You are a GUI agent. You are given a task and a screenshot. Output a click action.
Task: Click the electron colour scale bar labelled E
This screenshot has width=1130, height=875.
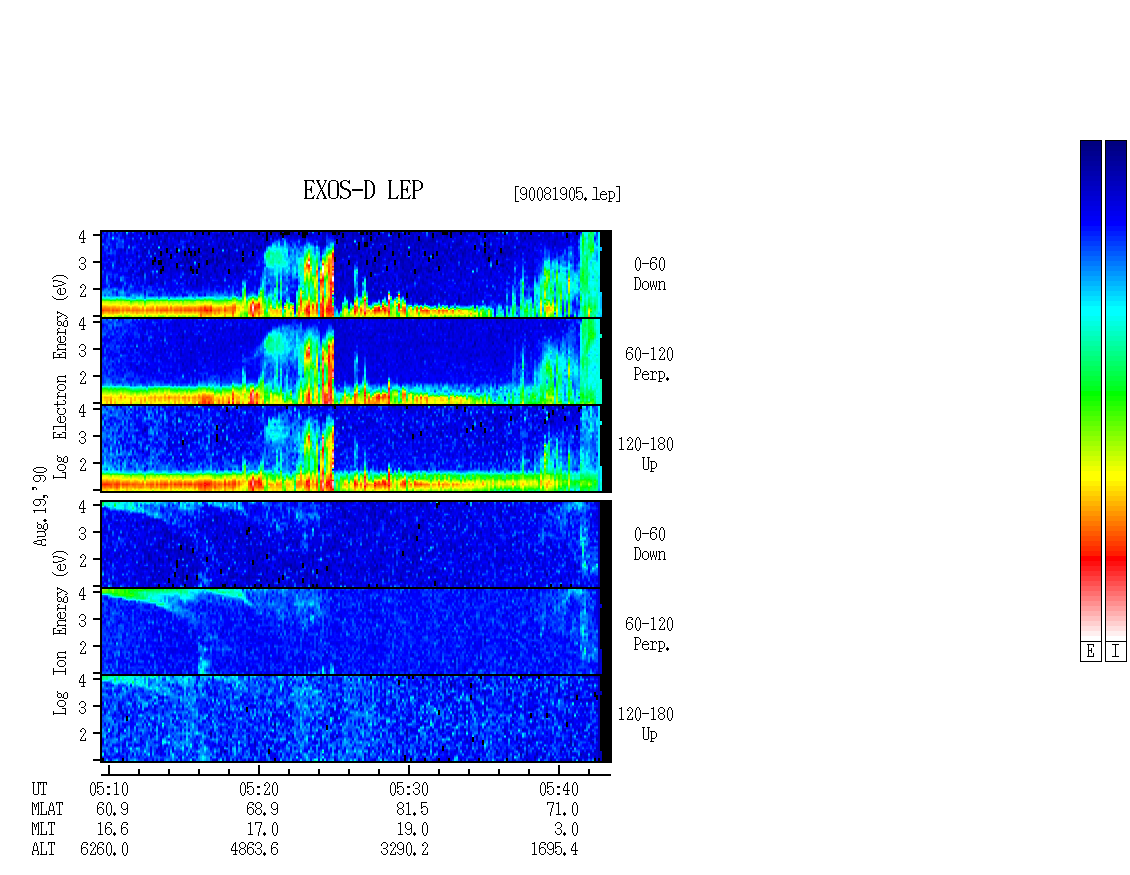1090,390
